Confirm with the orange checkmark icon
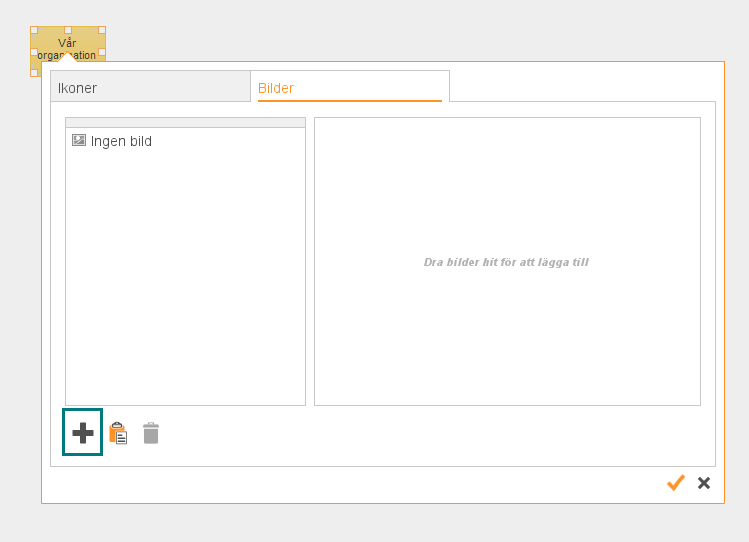749x542 pixels. [x=676, y=483]
